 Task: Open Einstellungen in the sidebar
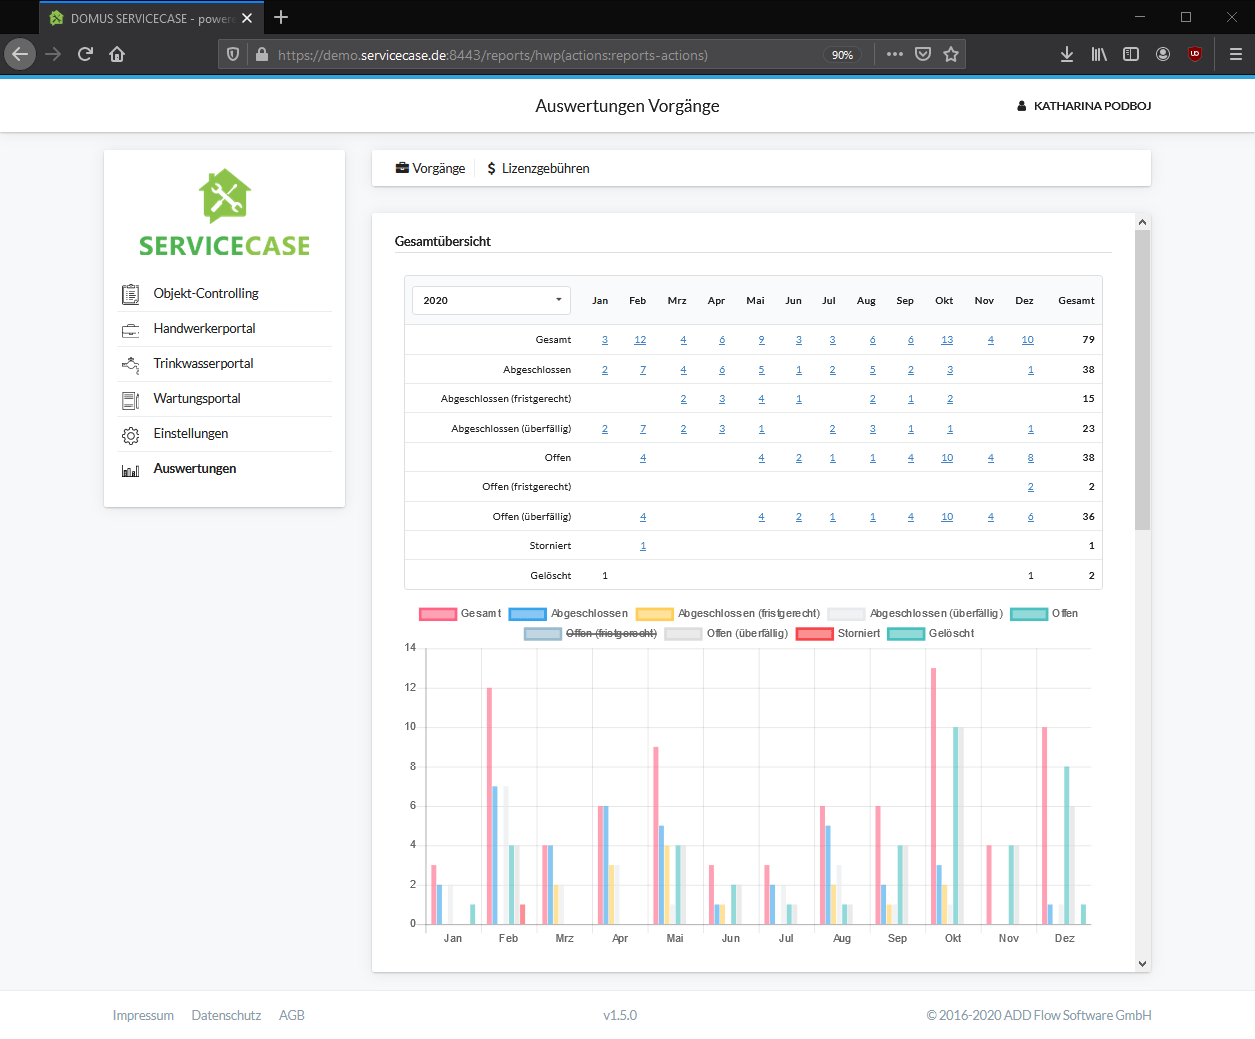191,434
